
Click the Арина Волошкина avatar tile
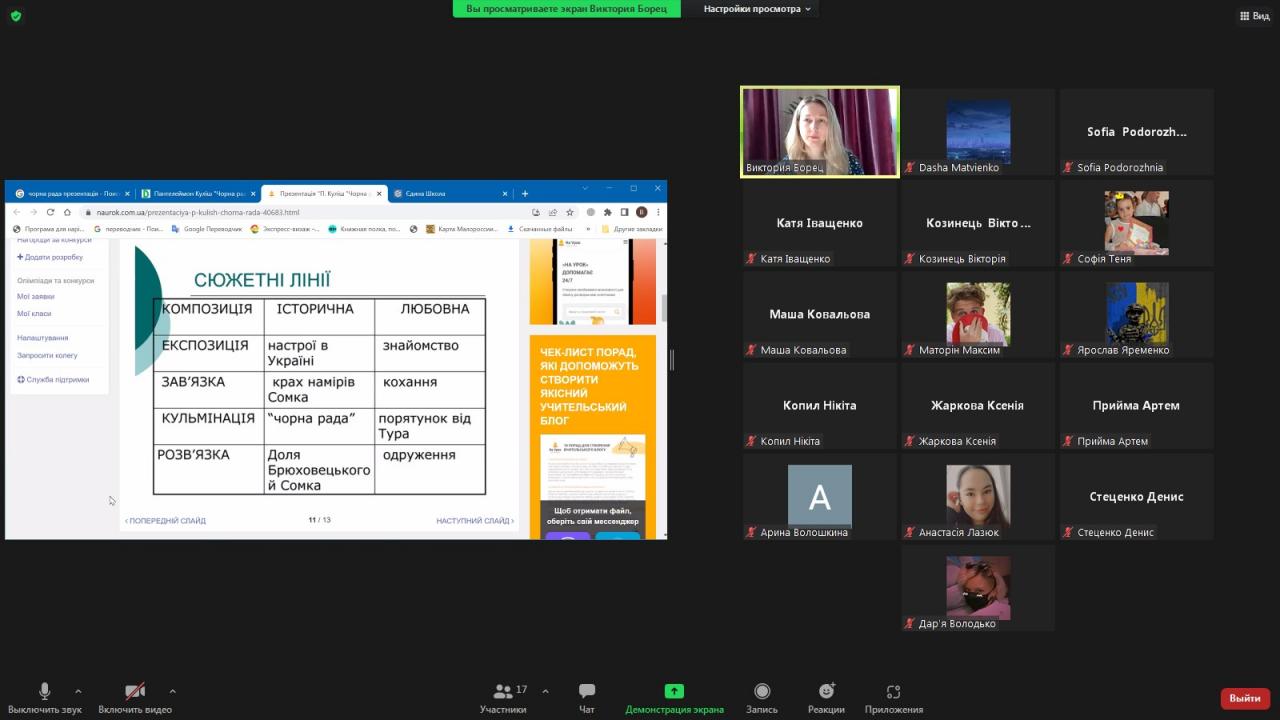click(x=819, y=497)
